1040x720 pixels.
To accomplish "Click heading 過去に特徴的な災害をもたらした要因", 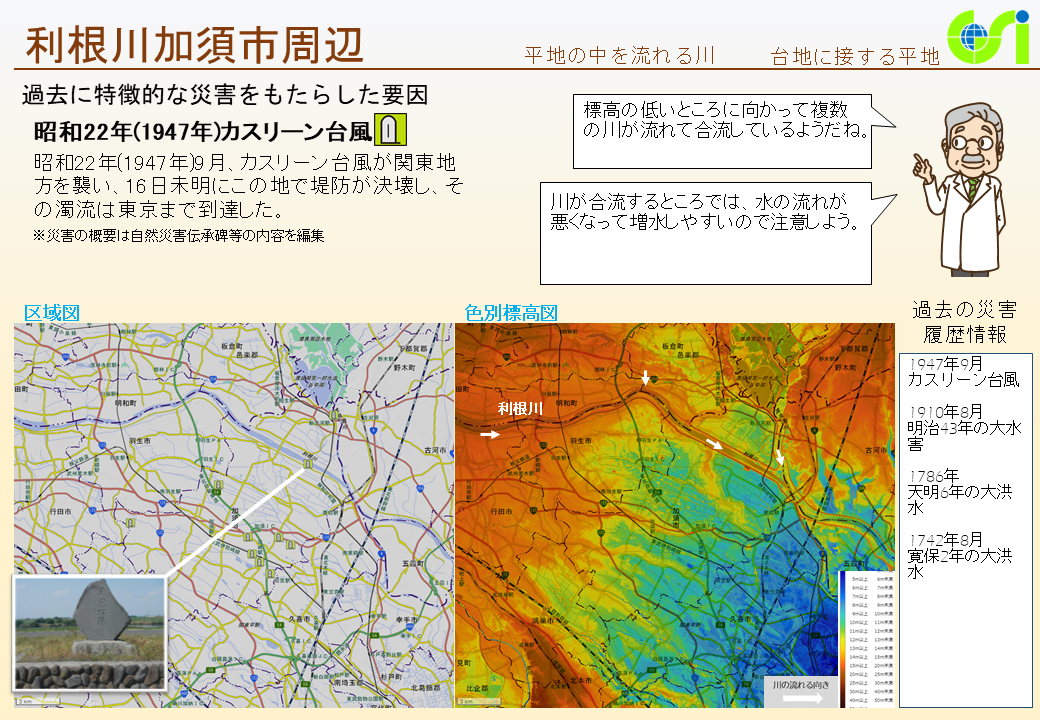I will pyautogui.click(x=225, y=95).
